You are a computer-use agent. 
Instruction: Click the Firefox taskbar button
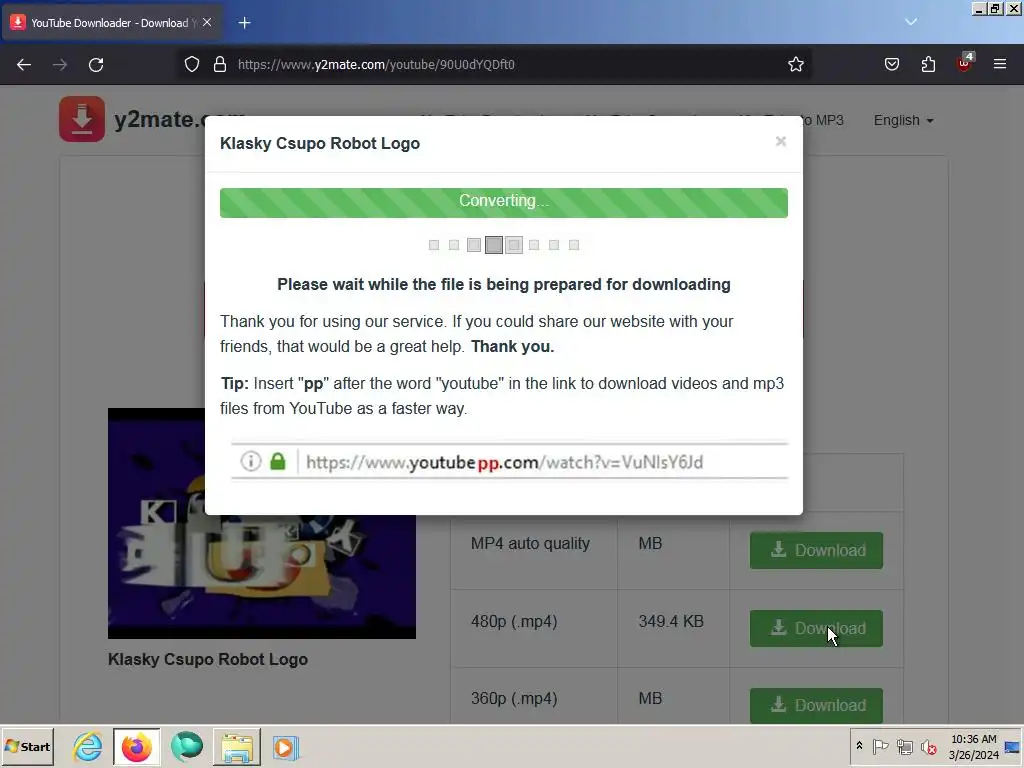[136, 746]
